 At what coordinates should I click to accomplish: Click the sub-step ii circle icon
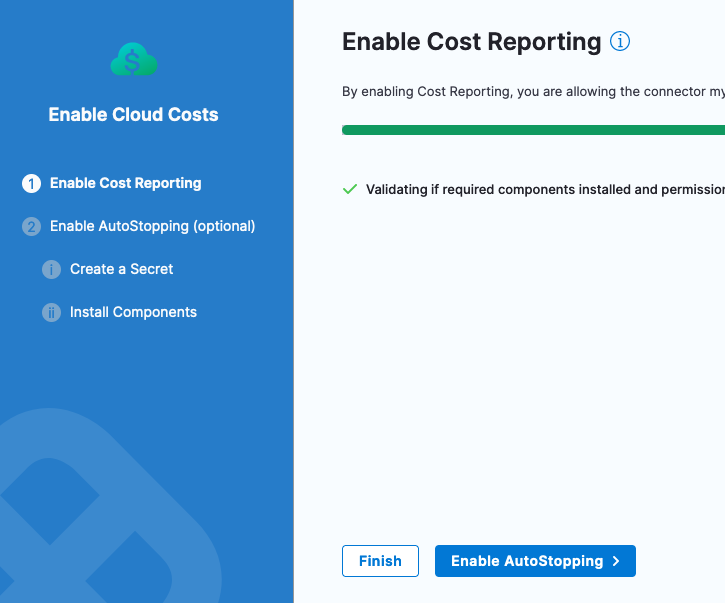point(51,313)
